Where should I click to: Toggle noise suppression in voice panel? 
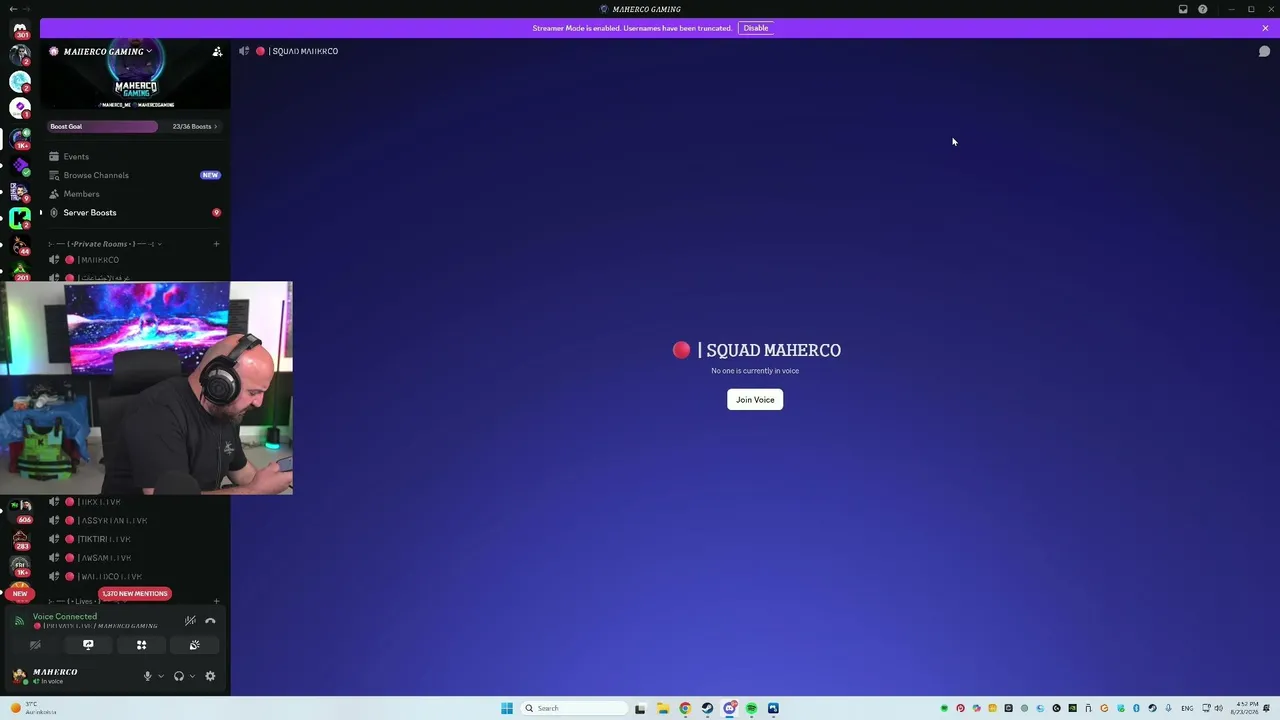[x=190, y=621]
